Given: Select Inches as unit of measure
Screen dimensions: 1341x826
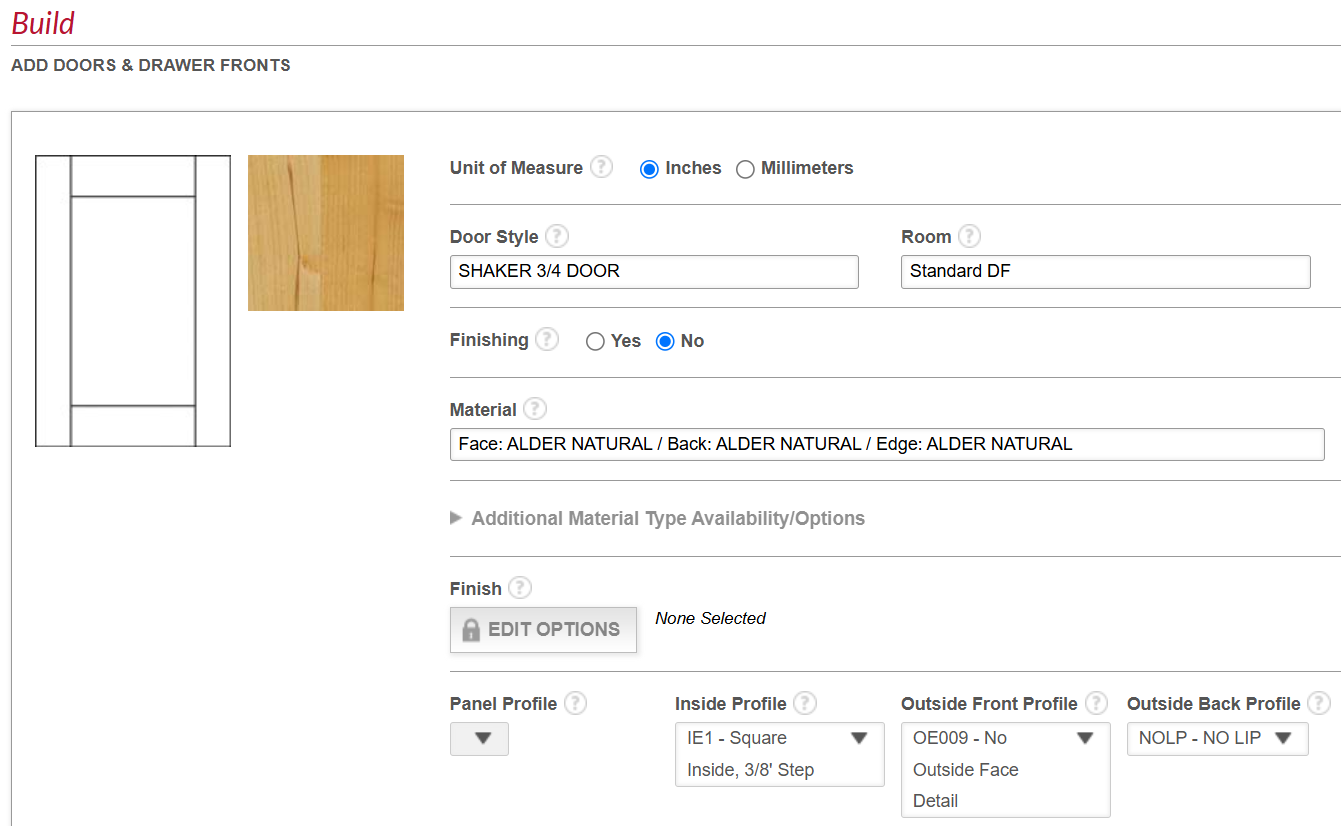Looking at the screenshot, I should click(649, 169).
